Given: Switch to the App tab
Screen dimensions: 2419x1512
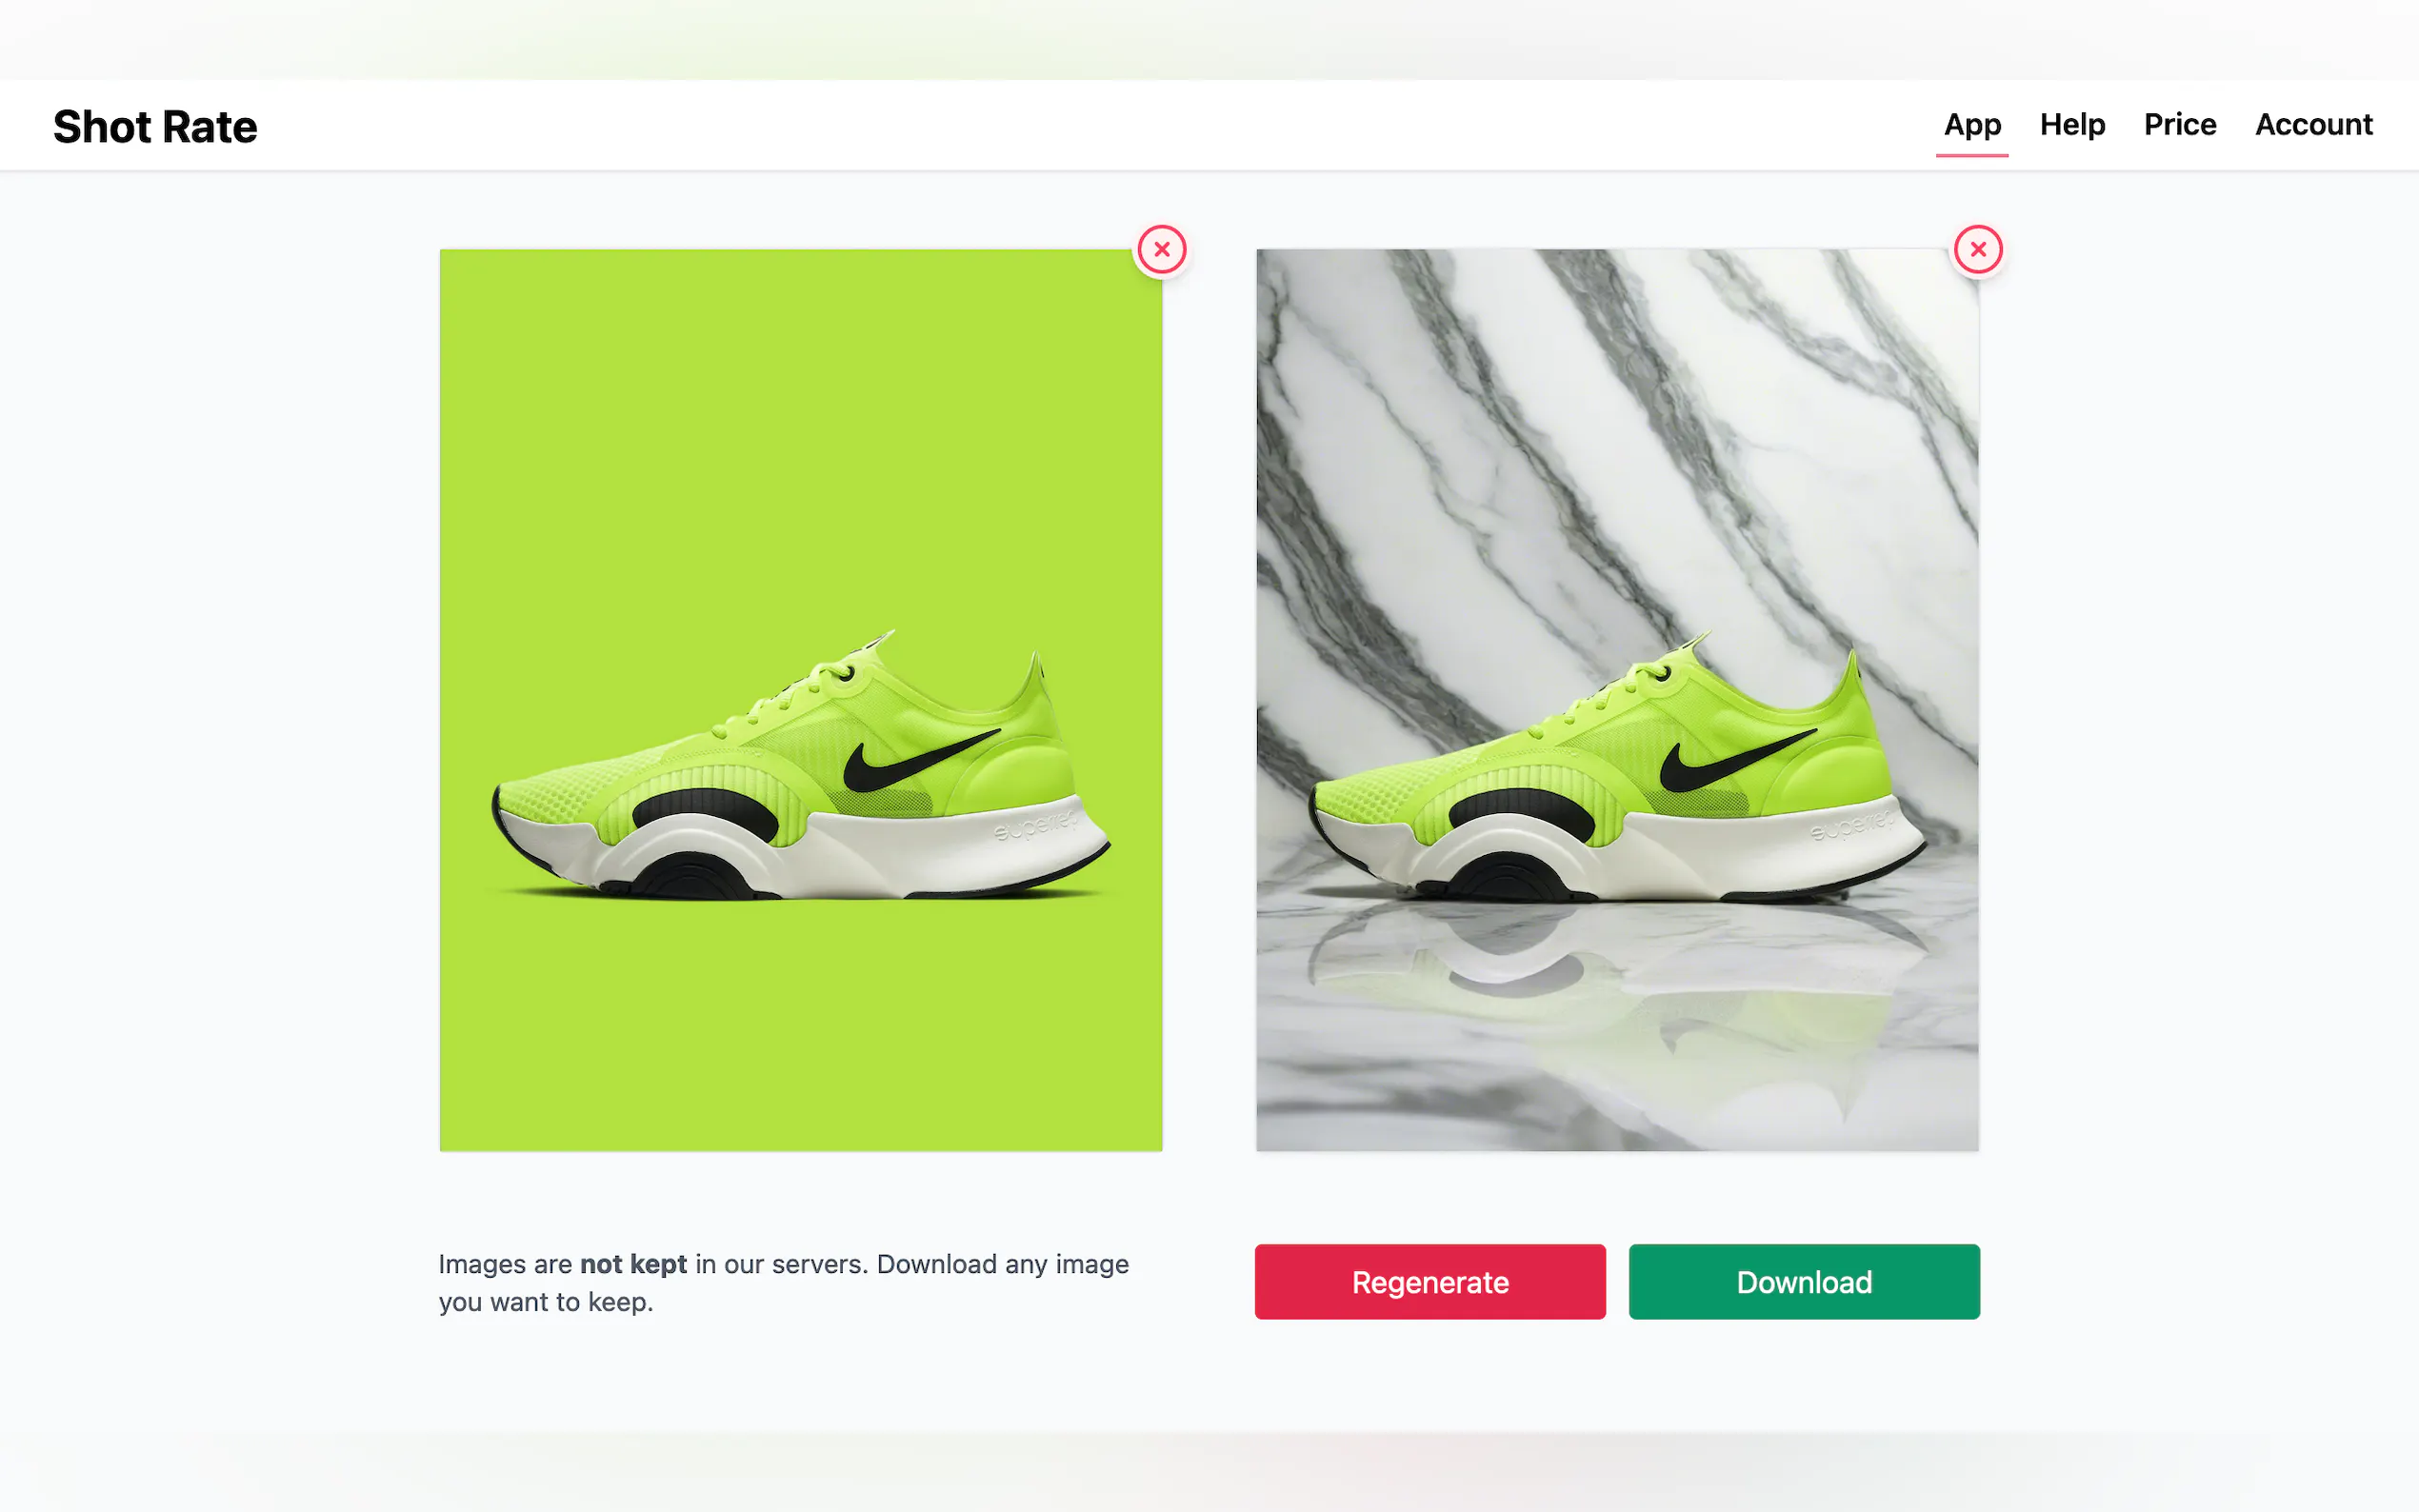Looking at the screenshot, I should (1971, 125).
